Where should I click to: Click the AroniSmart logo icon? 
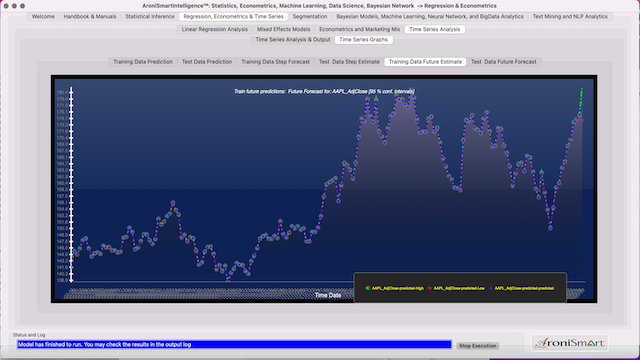(569, 343)
